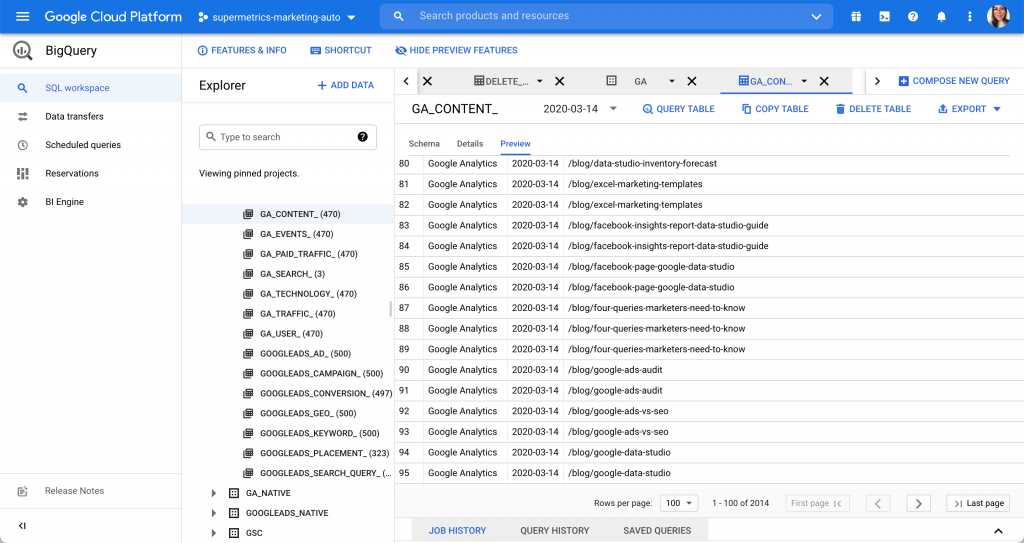Click Compose New Query
This screenshot has height=543, width=1024.
[x=953, y=81]
